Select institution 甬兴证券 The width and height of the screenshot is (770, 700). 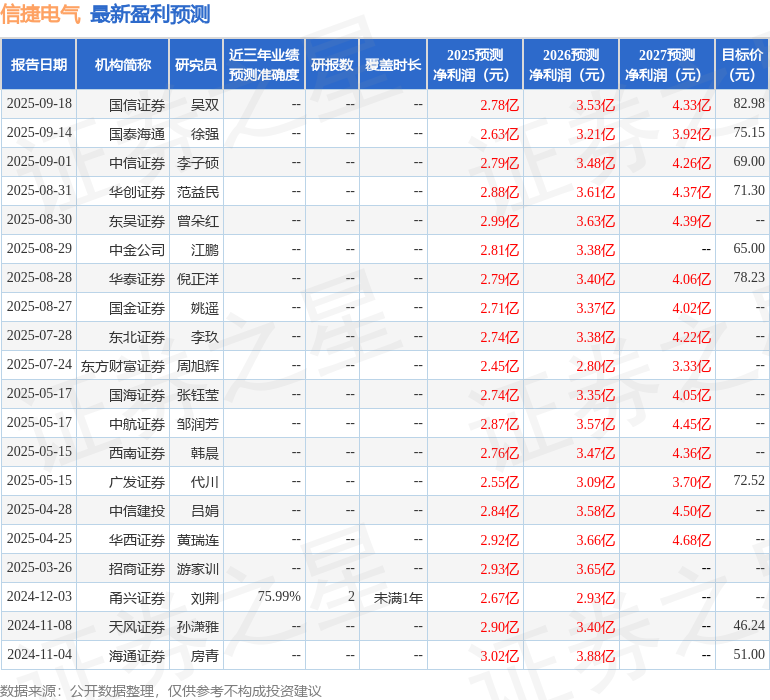point(137,598)
